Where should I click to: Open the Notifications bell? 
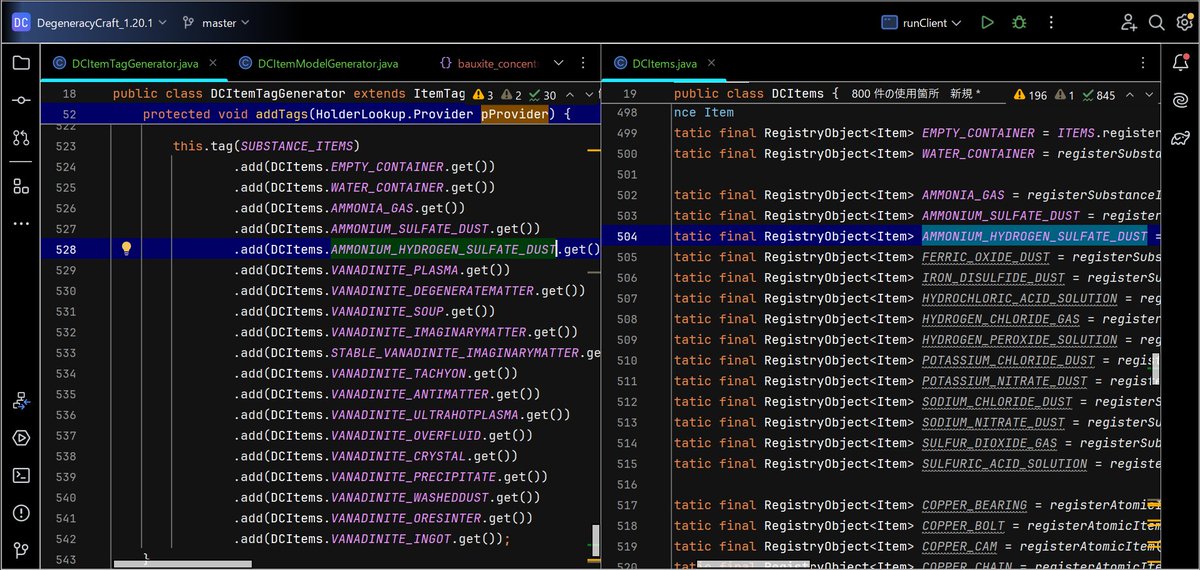tap(1180, 63)
